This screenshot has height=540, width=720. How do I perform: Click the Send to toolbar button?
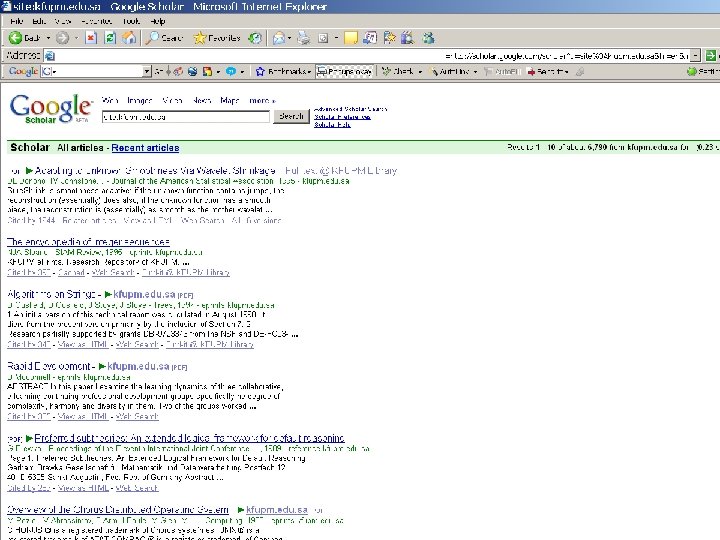coord(546,71)
